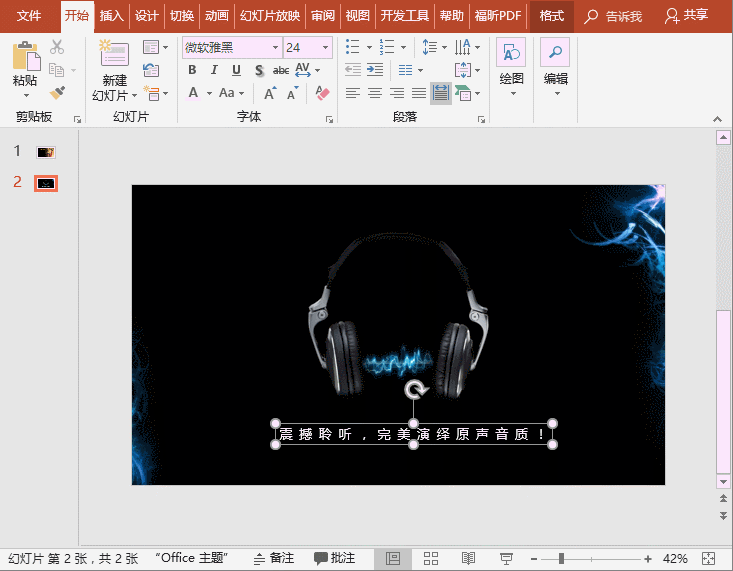Click the Copy icon in clipboard group
This screenshot has height=571, width=733.
click(x=57, y=70)
